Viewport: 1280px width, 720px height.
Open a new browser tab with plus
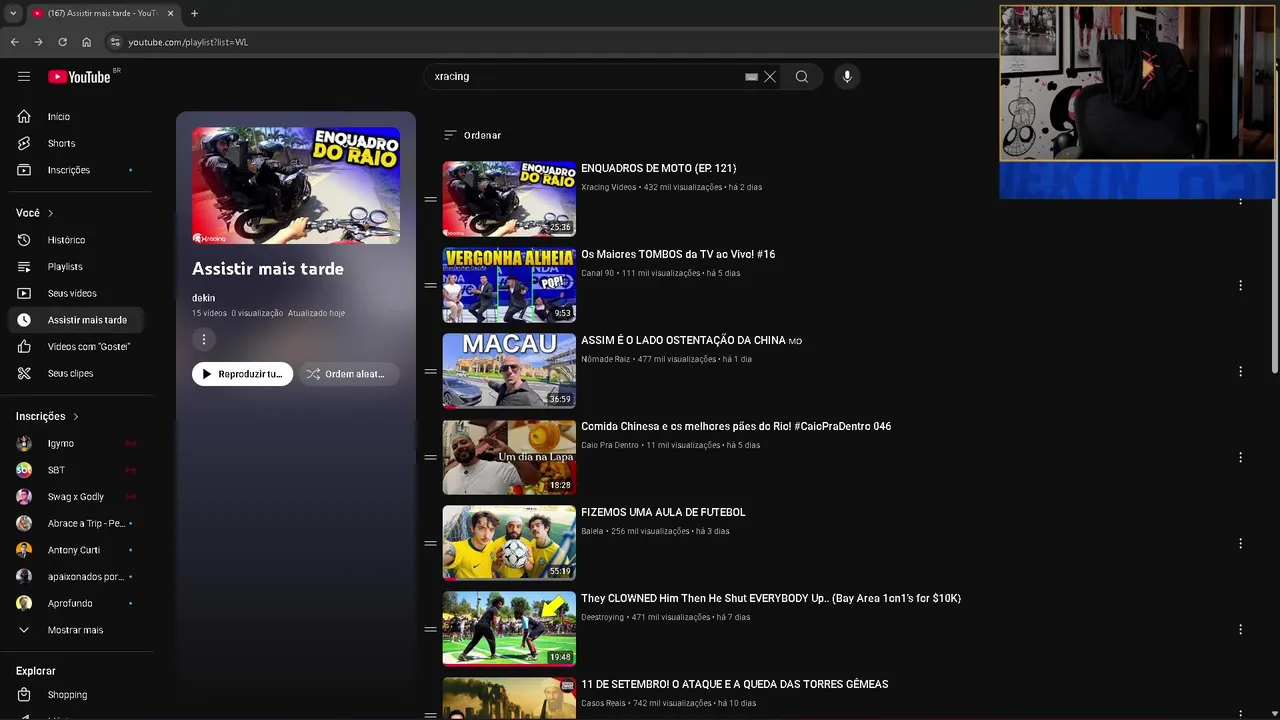click(194, 13)
